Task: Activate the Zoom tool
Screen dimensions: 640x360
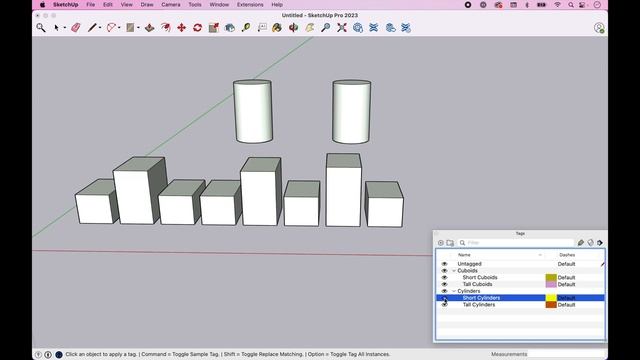Action: (x=326, y=27)
